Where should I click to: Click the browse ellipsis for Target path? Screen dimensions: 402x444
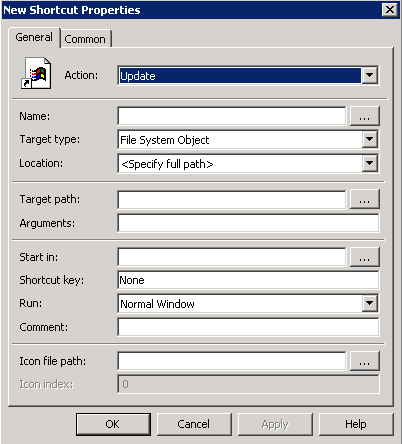(364, 199)
